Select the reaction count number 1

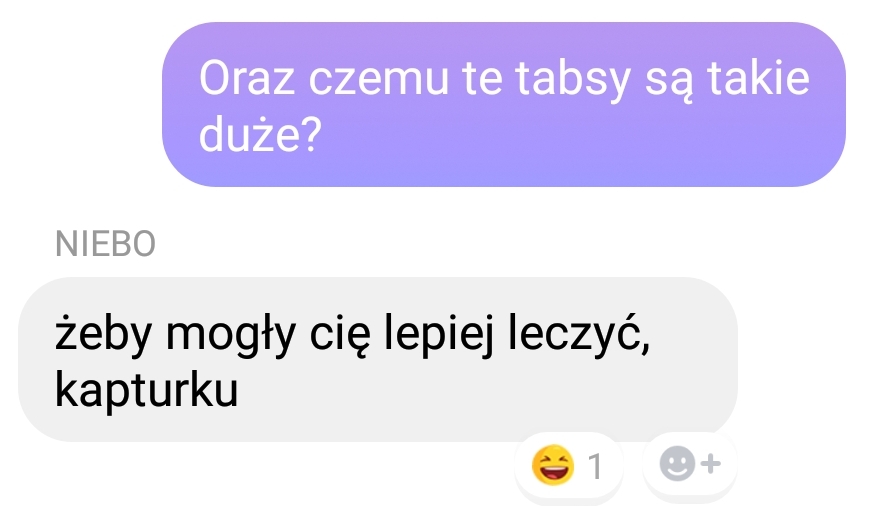594,467
